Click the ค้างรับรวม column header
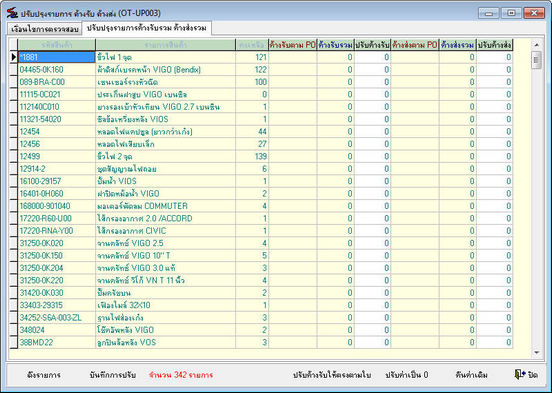 click(x=335, y=45)
